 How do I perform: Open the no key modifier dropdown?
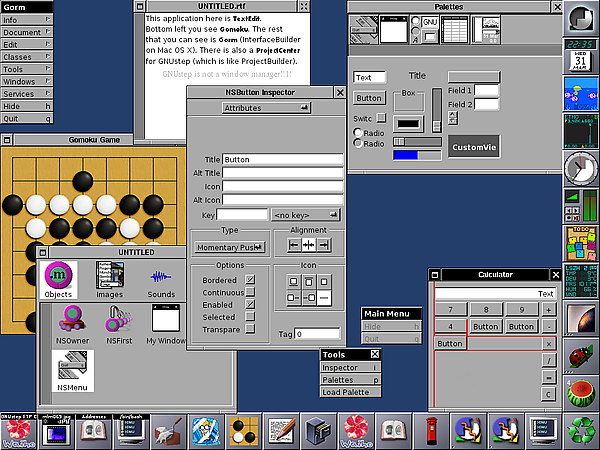tap(306, 214)
